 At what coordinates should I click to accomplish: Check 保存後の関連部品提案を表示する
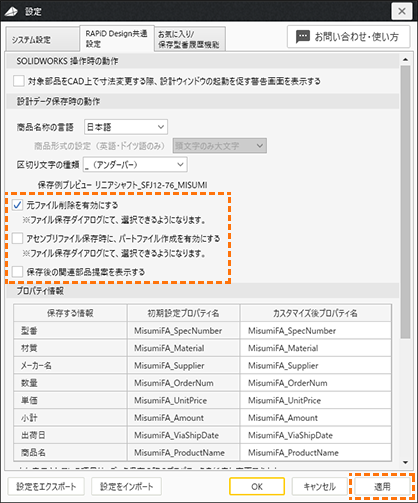click(x=17, y=272)
